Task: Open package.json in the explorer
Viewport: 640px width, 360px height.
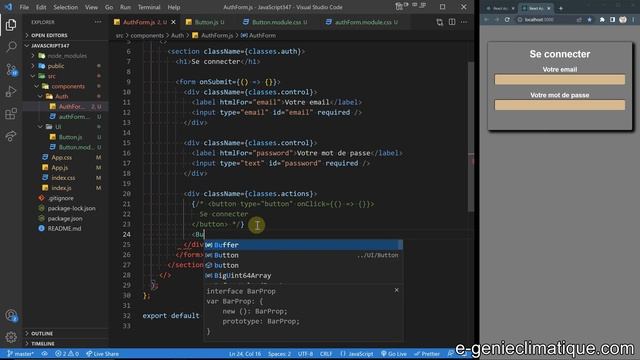Action: [x=65, y=218]
